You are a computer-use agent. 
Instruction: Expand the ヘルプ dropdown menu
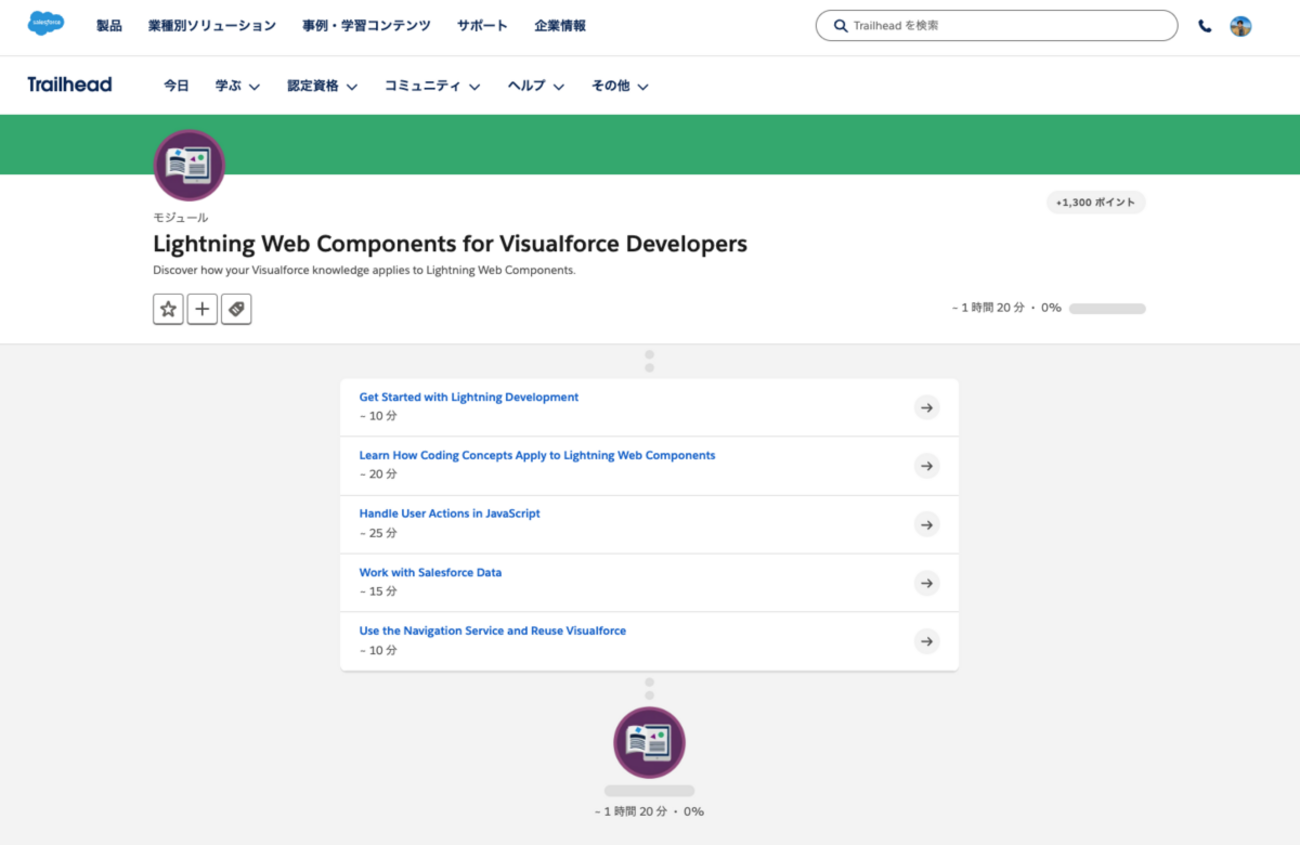[x=536, y=86]
